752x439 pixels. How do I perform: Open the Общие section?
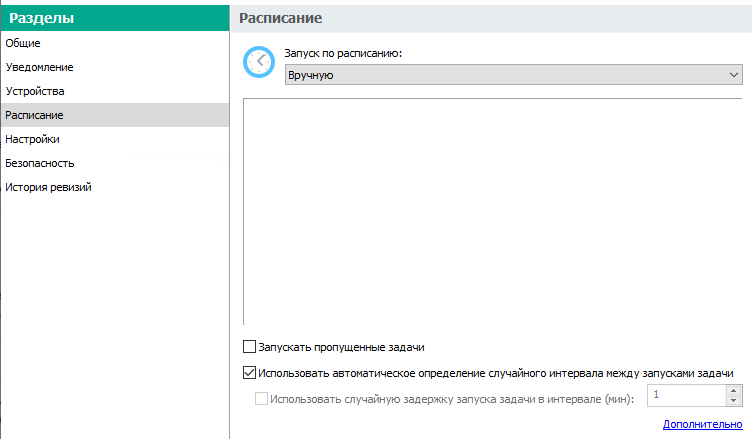[x=115, y=43]
